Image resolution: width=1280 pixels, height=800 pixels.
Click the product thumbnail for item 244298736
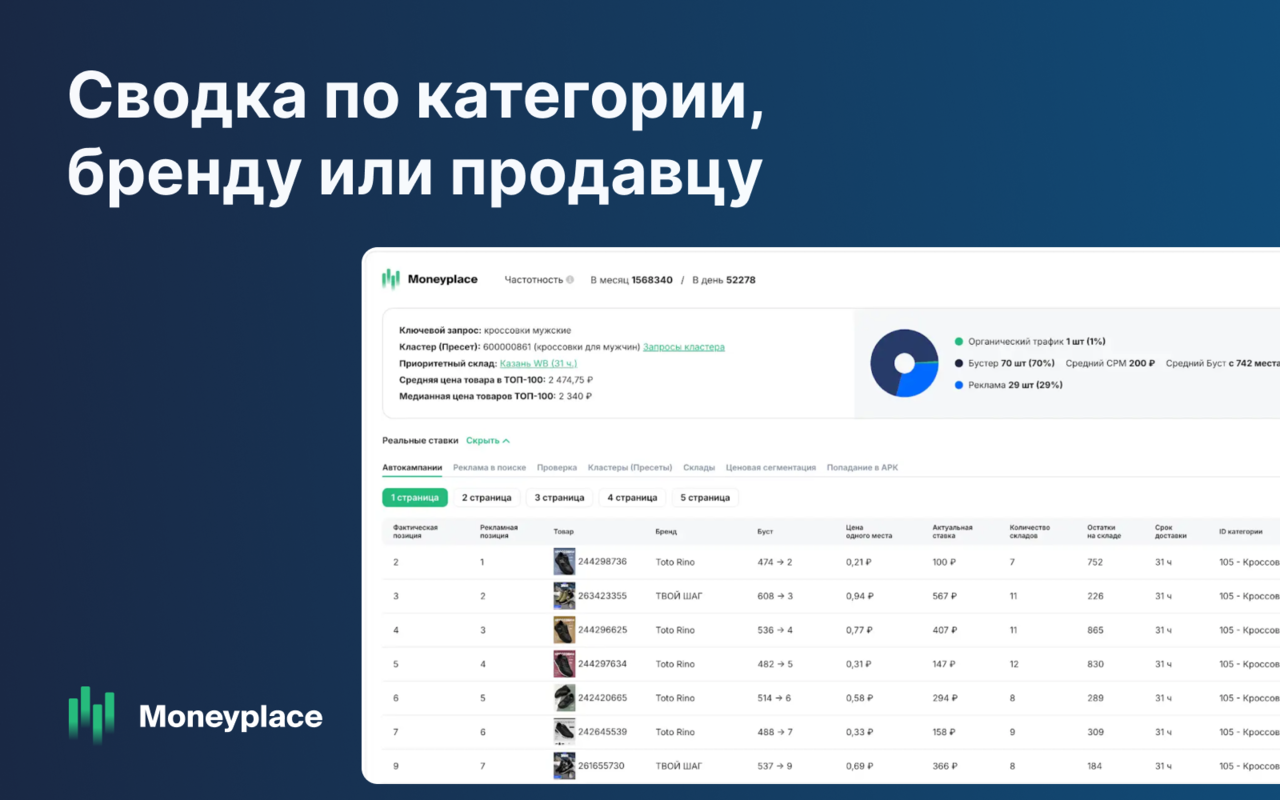(563, 561)
